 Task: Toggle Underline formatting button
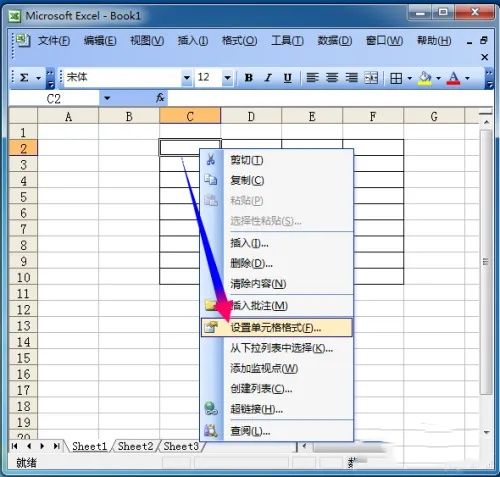[x=287, y=78]
